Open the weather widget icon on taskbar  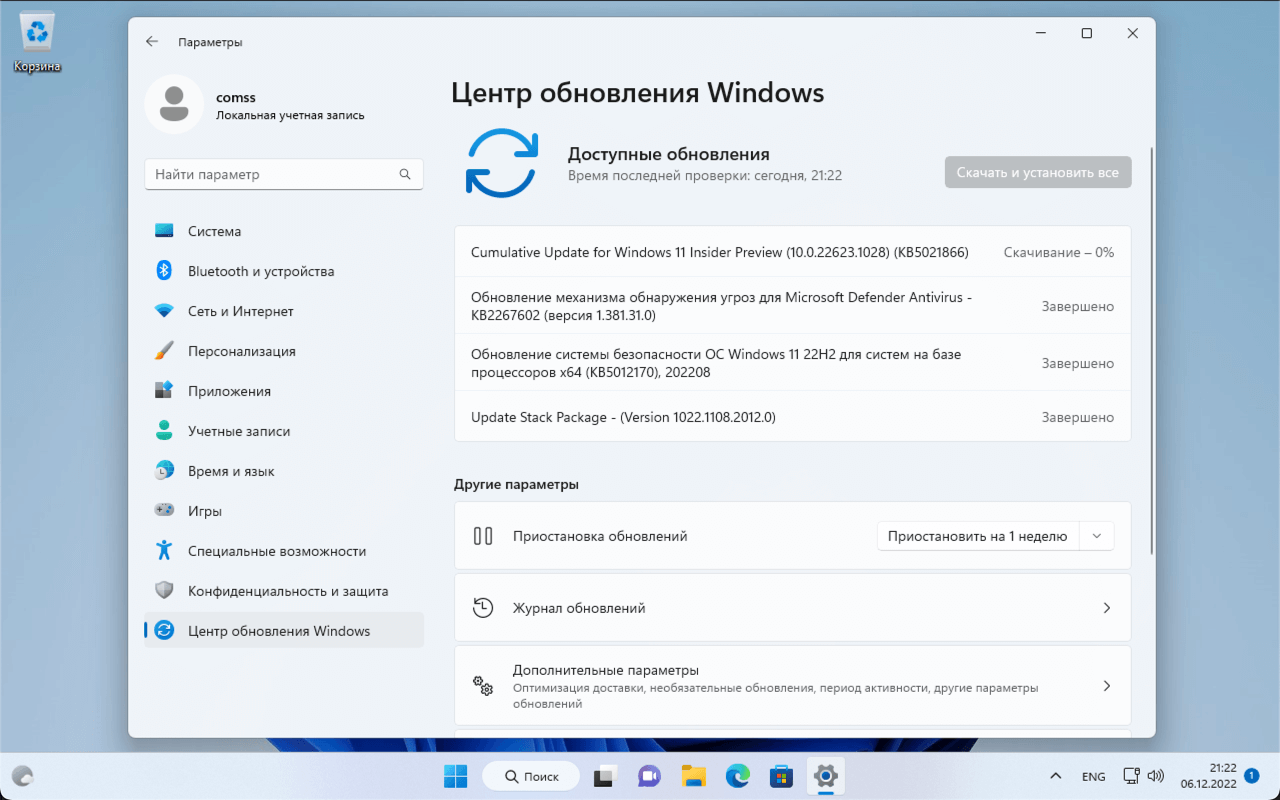(22, 776)
